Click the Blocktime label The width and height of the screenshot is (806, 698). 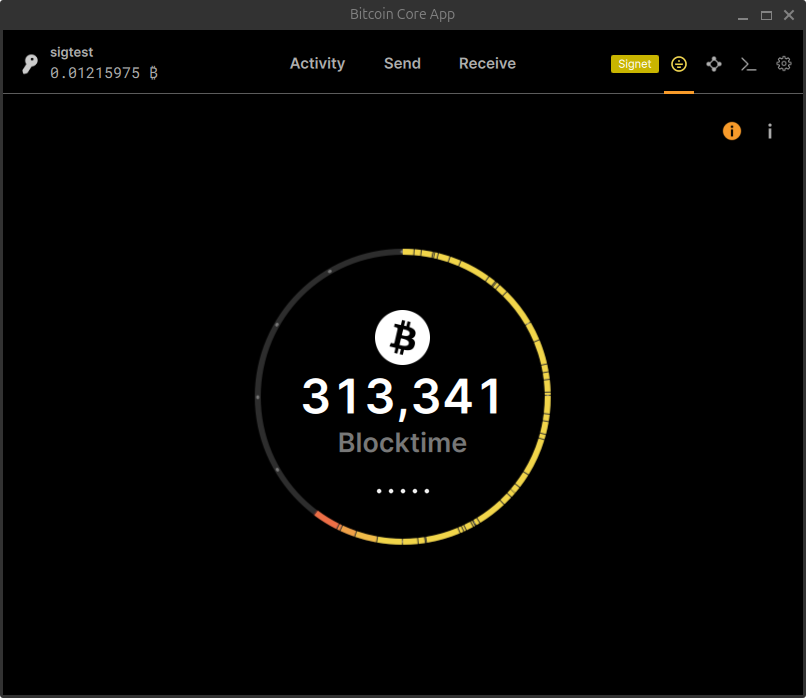pos(402,443)
